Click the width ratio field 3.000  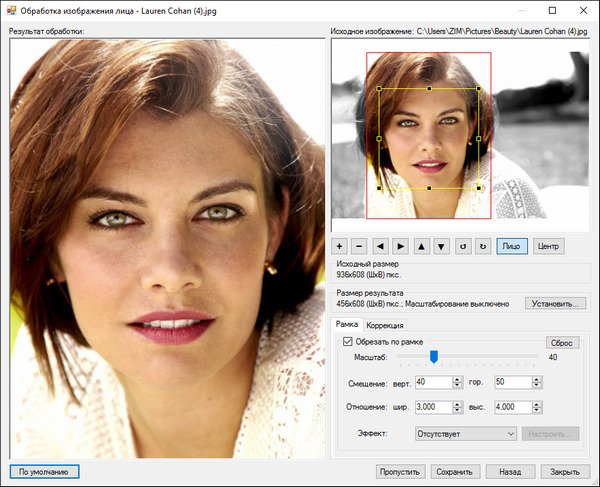click(x=434, y=407)
